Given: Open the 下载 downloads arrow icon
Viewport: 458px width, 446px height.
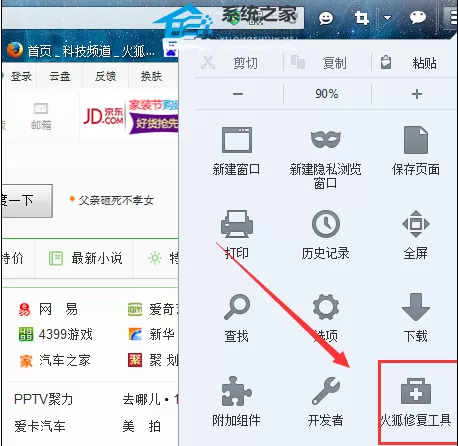Looking at the screenshot, I should pos(416,307).
